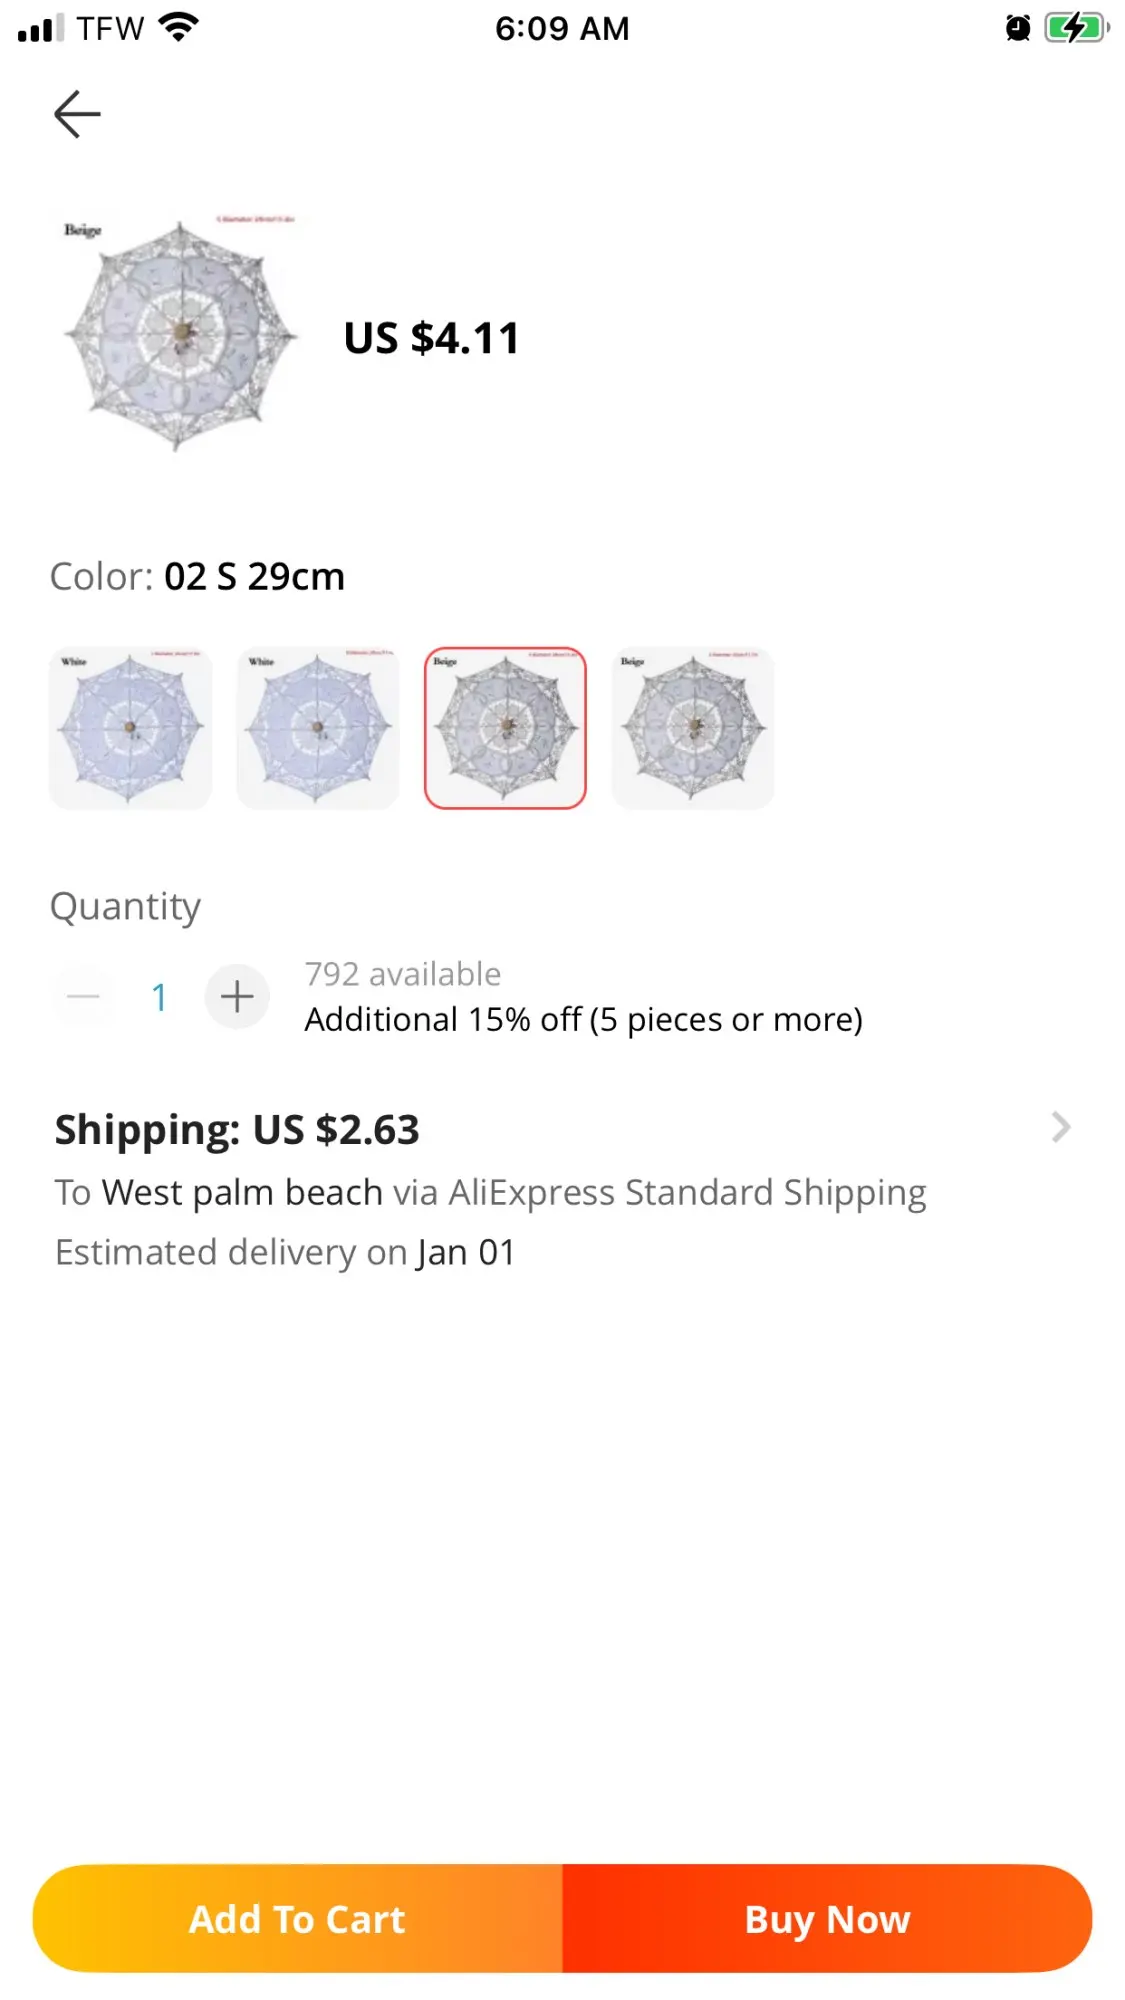The height and width of the screenshot is (2000, 1125).
Task: Select the second White umbrella variant
Action: point(318,728)
